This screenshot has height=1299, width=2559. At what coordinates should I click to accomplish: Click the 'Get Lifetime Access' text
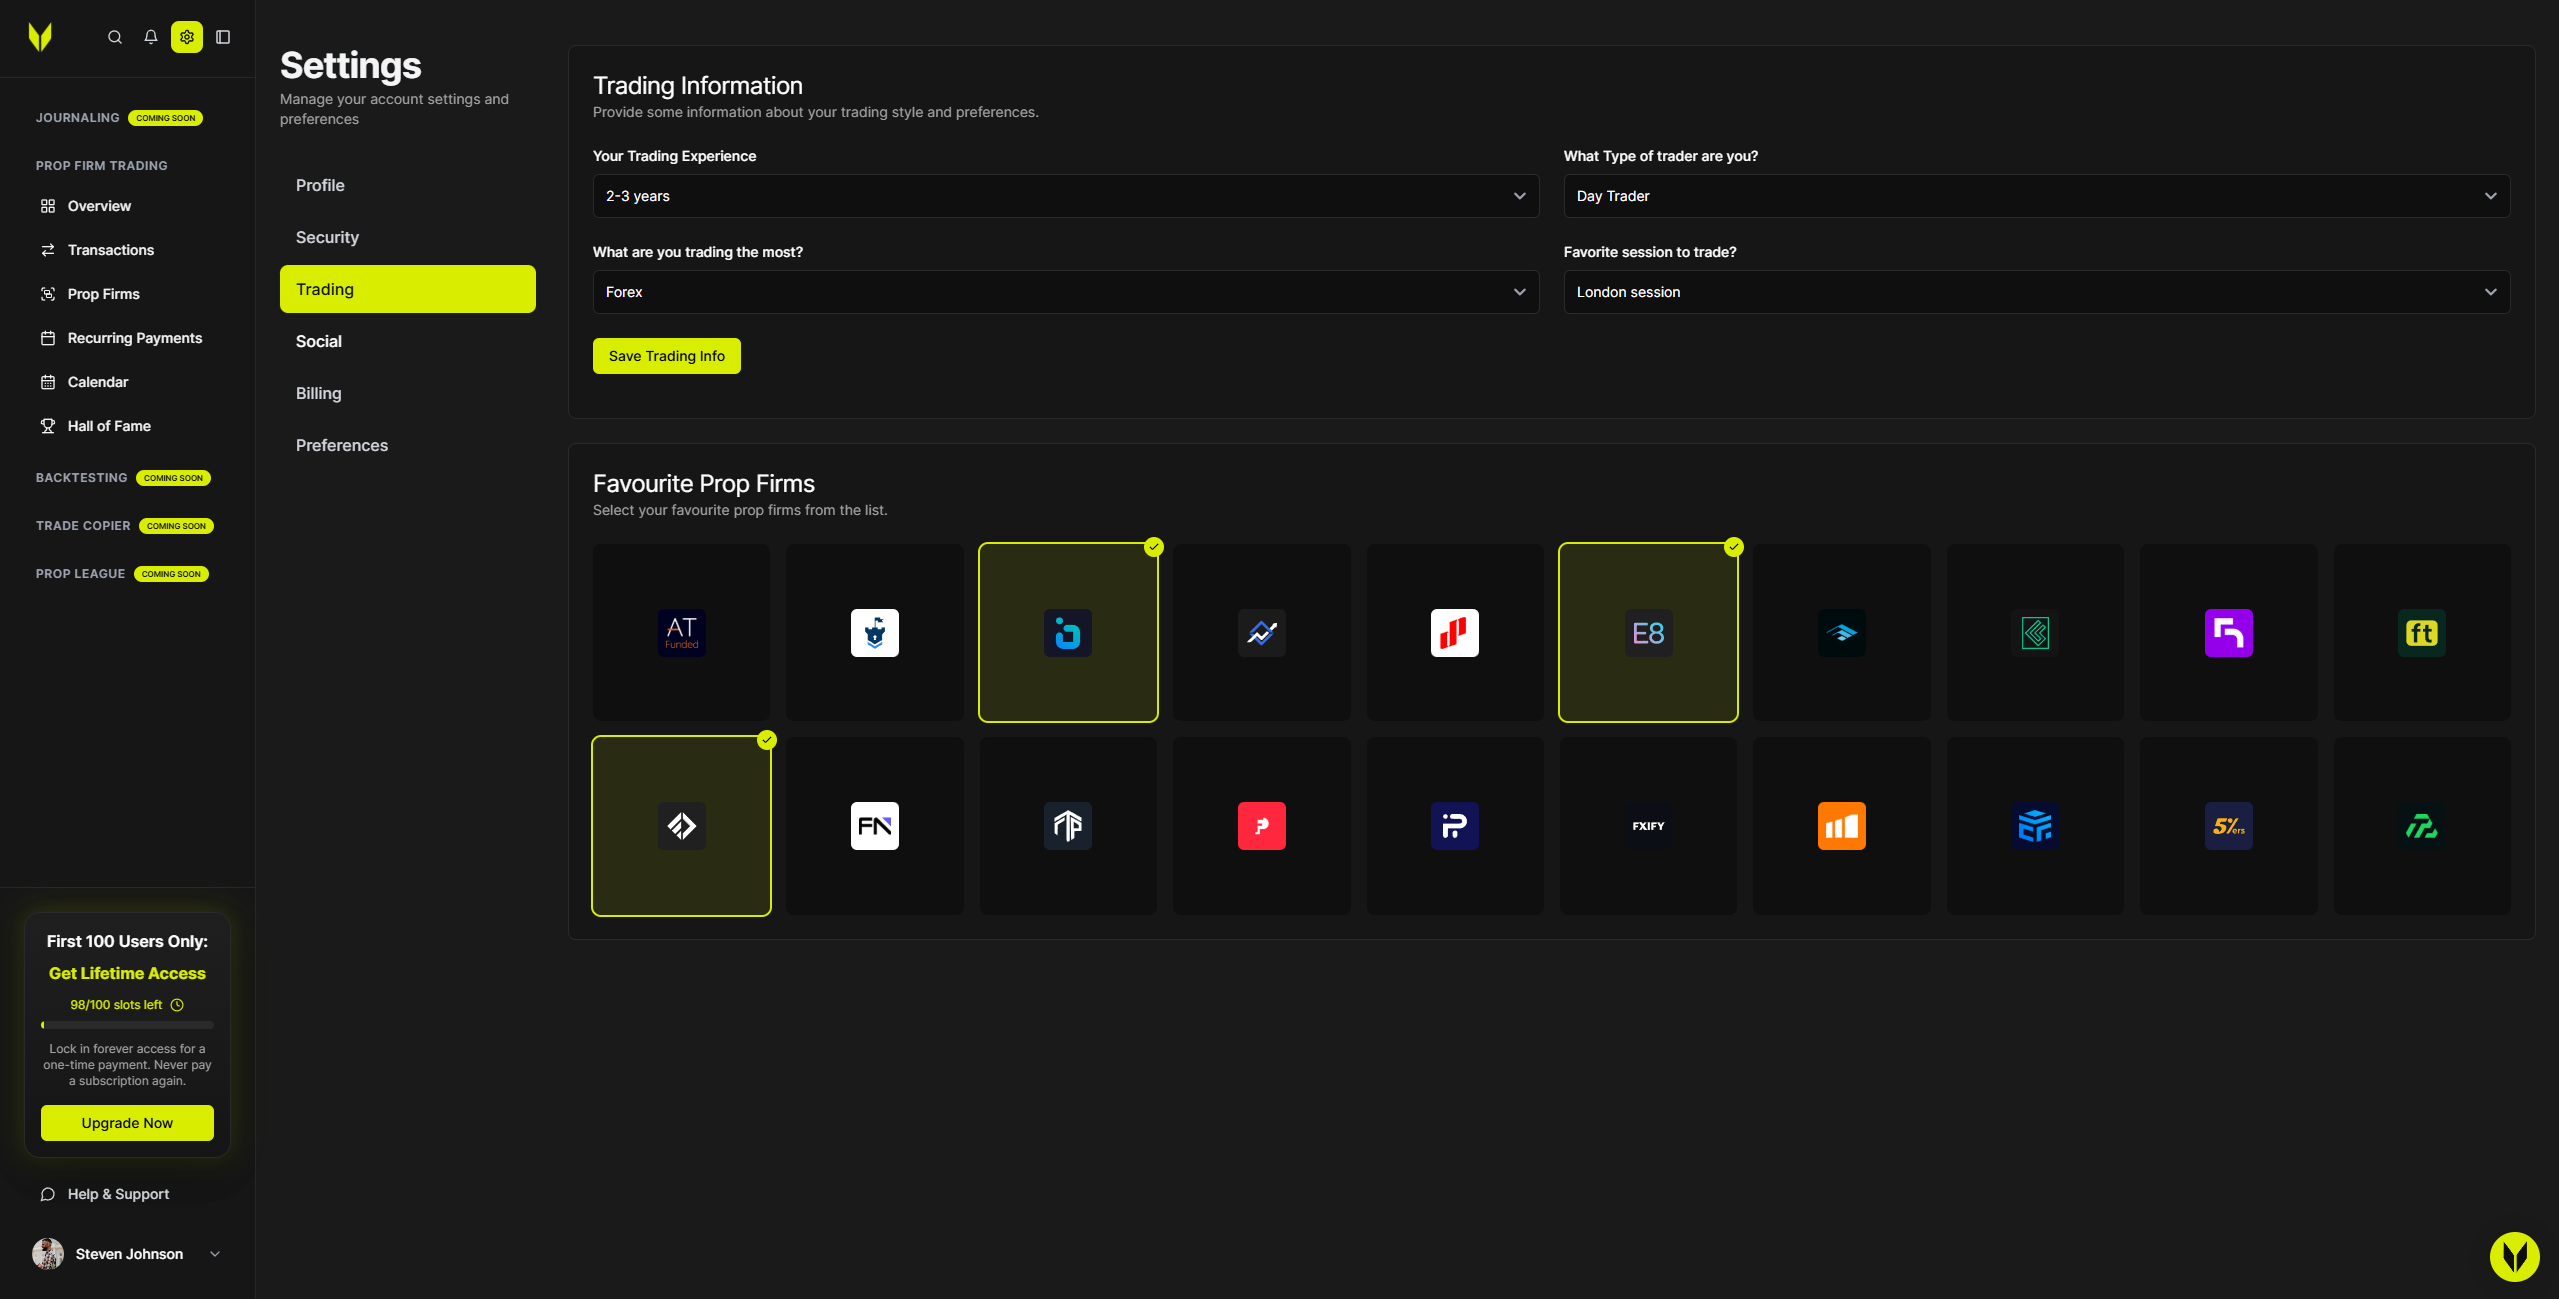coord(127,973)
